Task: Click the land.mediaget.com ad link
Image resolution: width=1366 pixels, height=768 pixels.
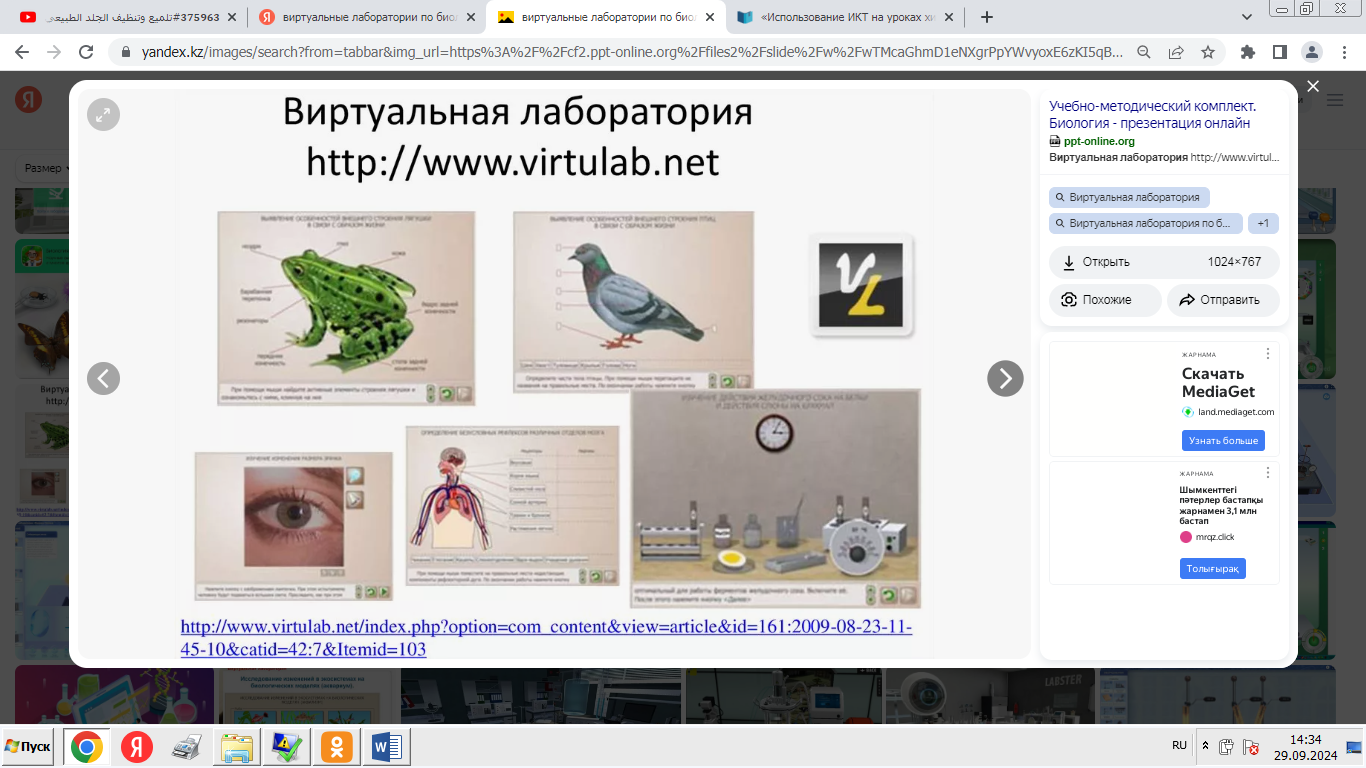Action: point(1236,412)
